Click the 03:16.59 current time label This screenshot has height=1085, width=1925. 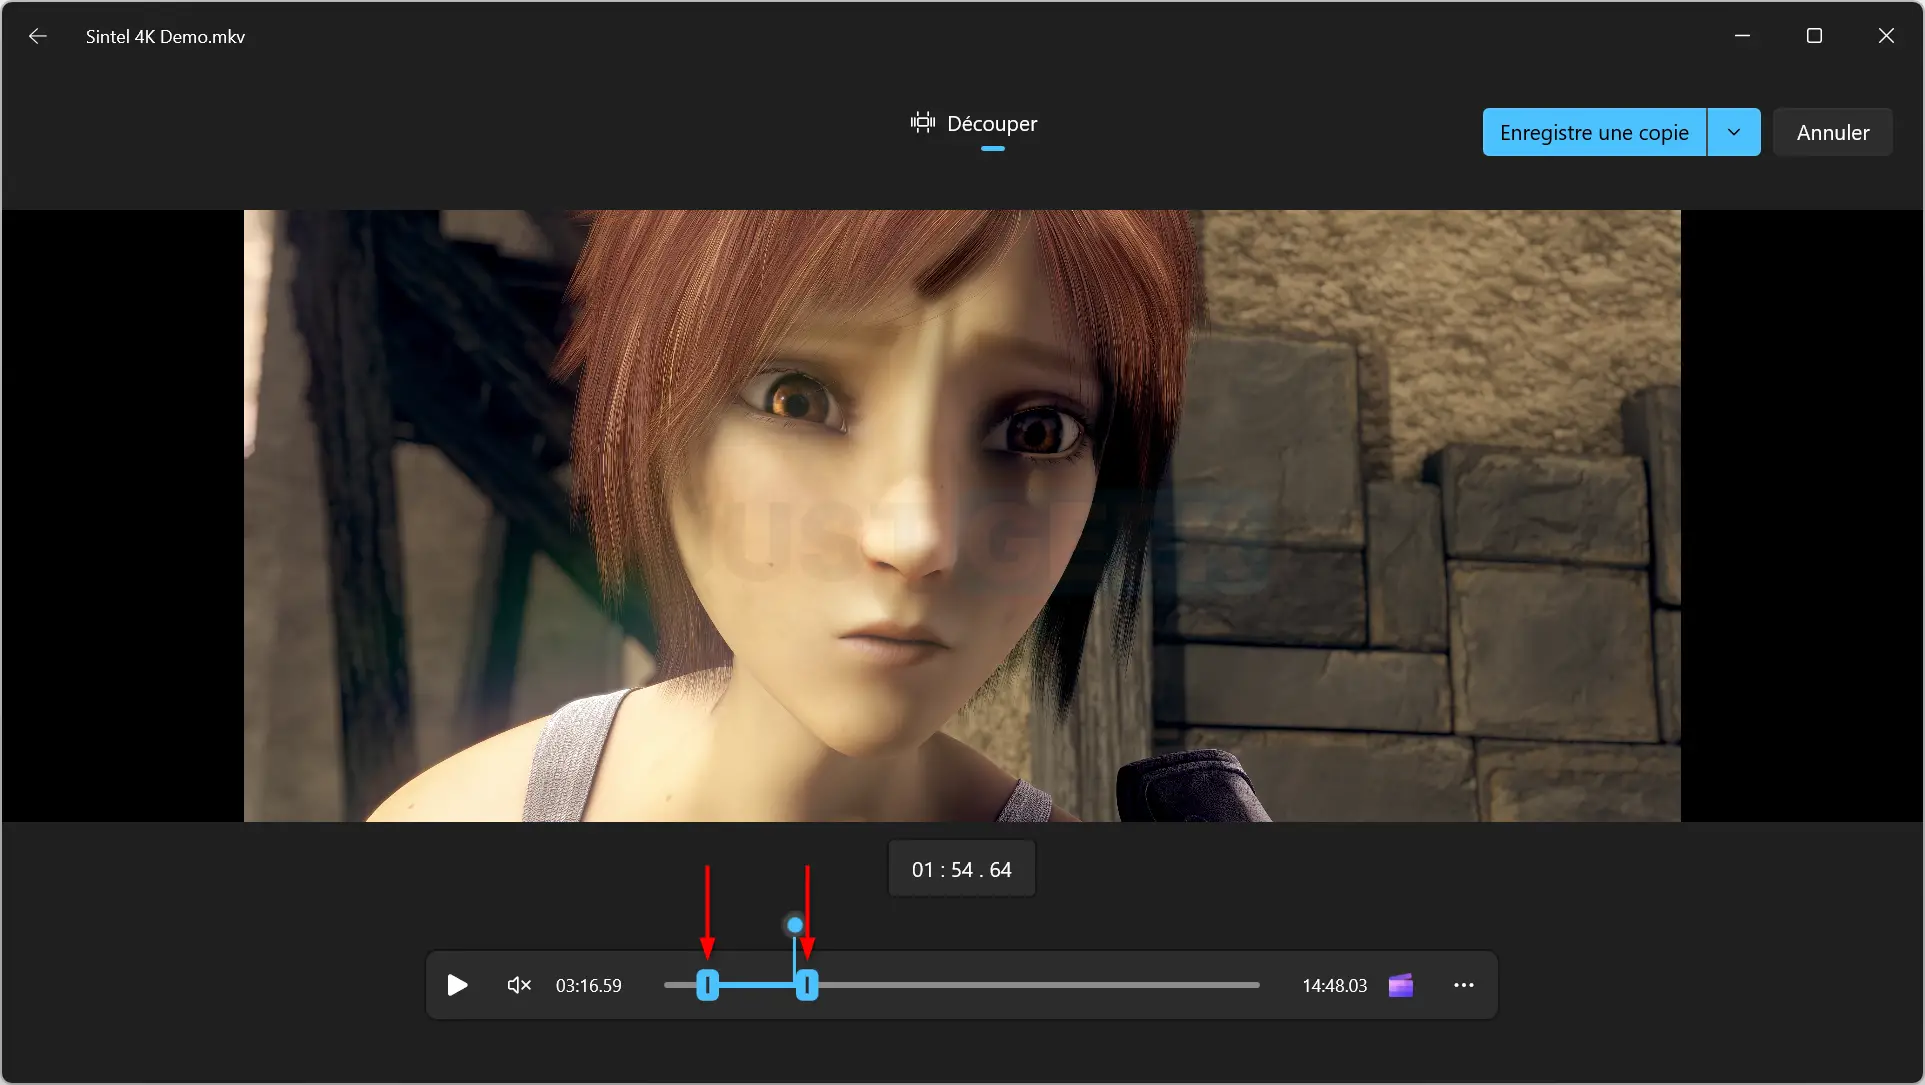click(589, 986)
